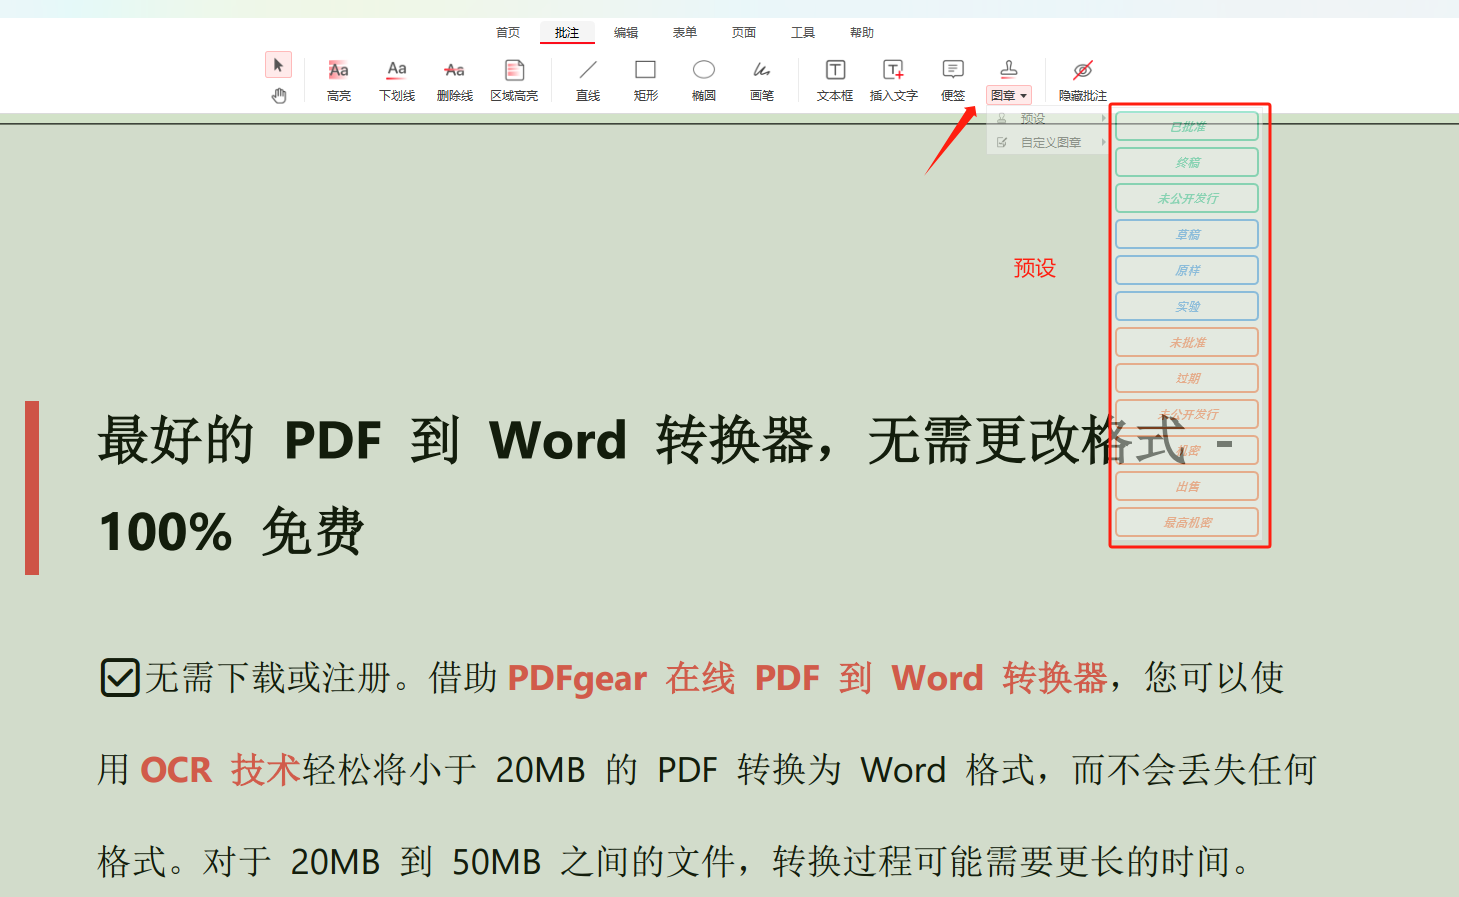Follow the PDFgear 在线 PDF 到 Word 转换器 link

[x=807, y=678]
